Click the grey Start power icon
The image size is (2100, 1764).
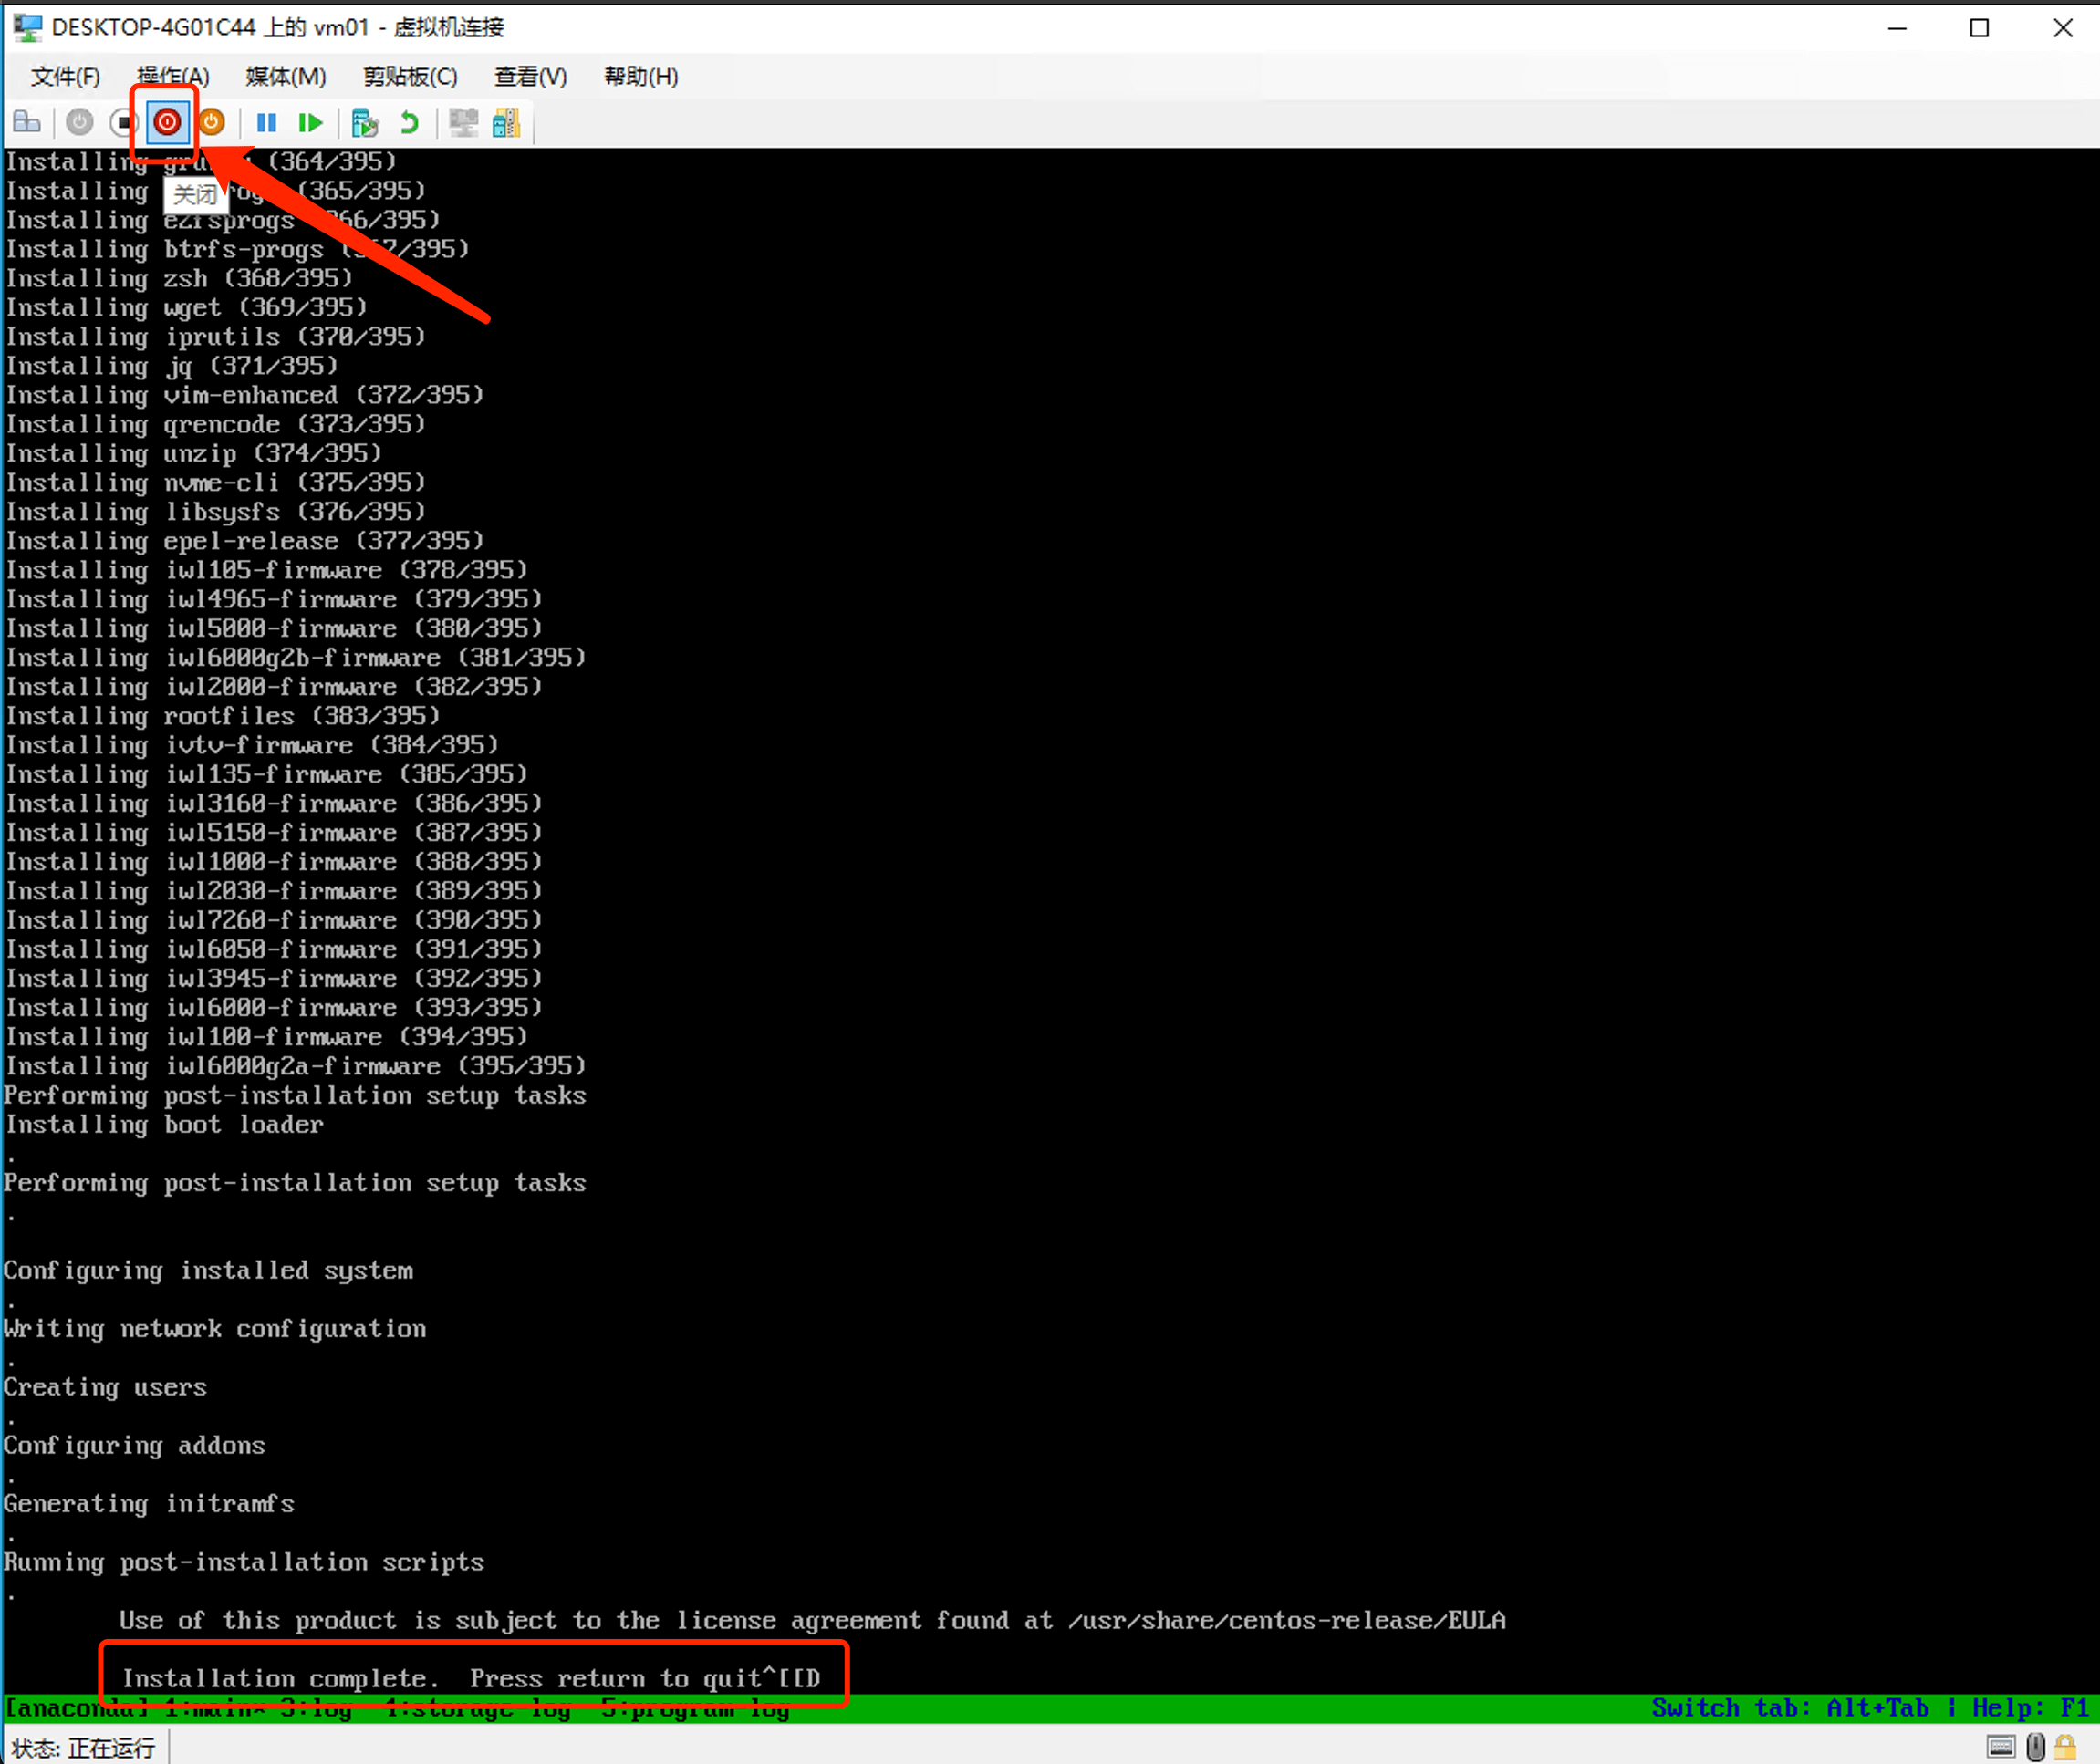coord(80,122)
